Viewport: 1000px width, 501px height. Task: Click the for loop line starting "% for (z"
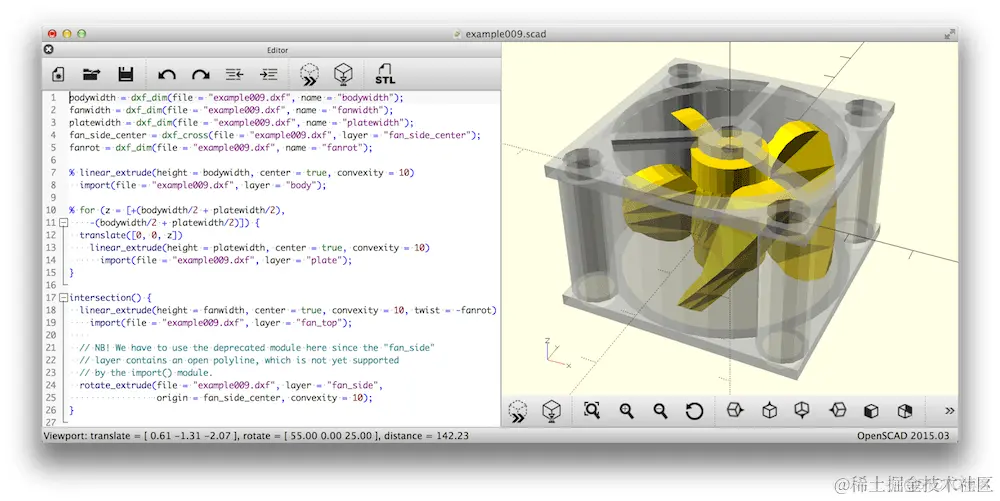point(177,210)
